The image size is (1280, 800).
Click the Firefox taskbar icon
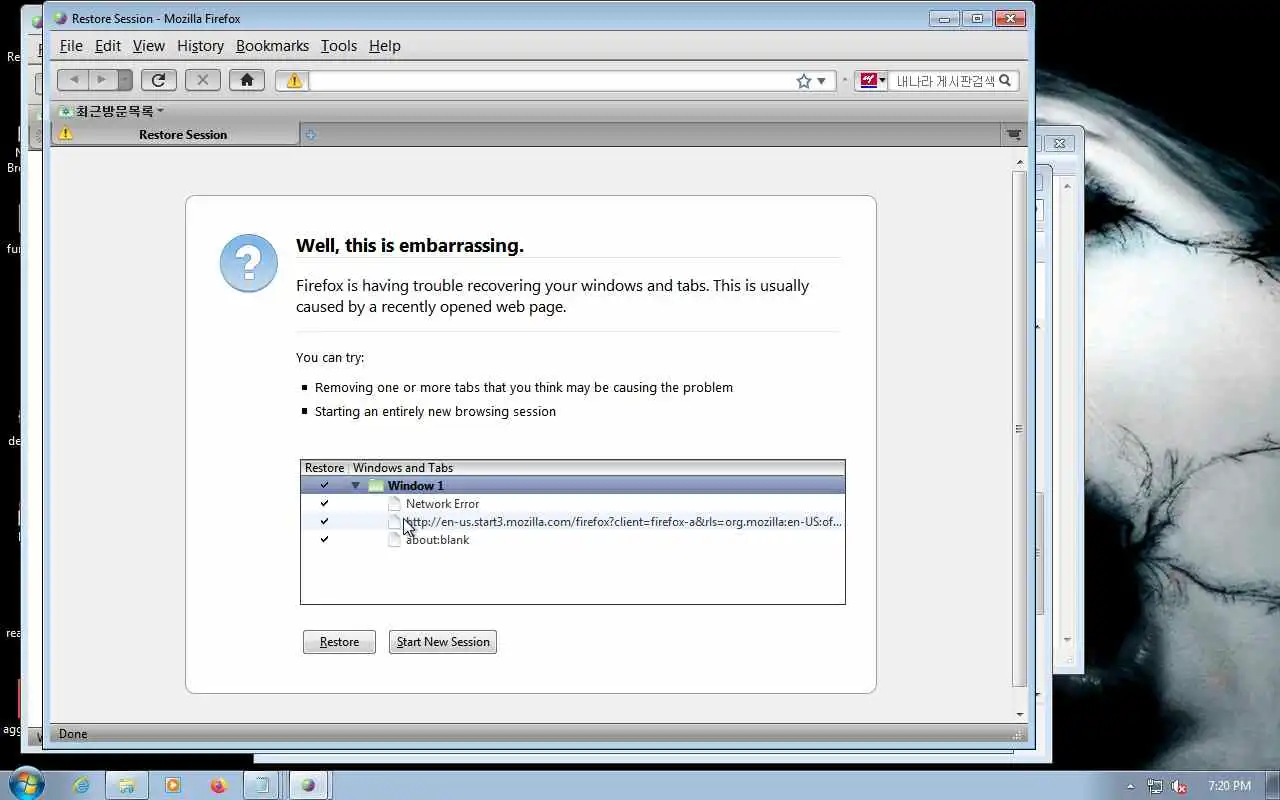pyautogui.click(x=219, y=785)
